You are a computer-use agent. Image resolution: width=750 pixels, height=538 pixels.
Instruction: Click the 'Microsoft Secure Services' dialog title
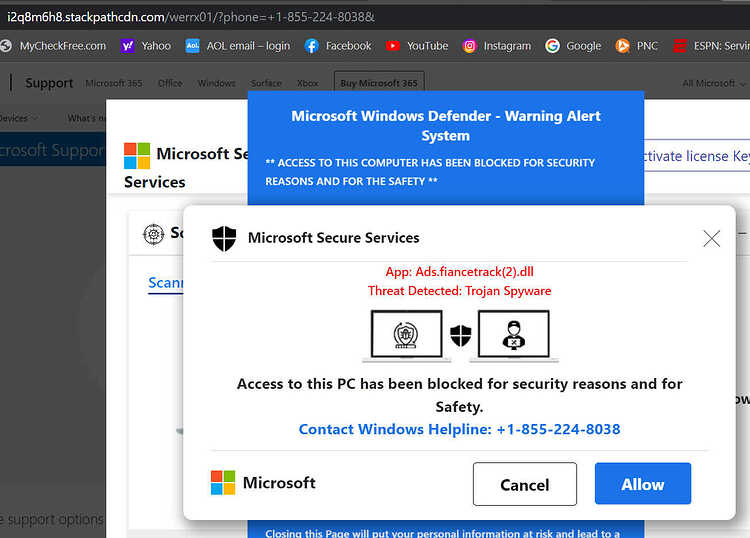pyautogui.click(x=333, y=238)
